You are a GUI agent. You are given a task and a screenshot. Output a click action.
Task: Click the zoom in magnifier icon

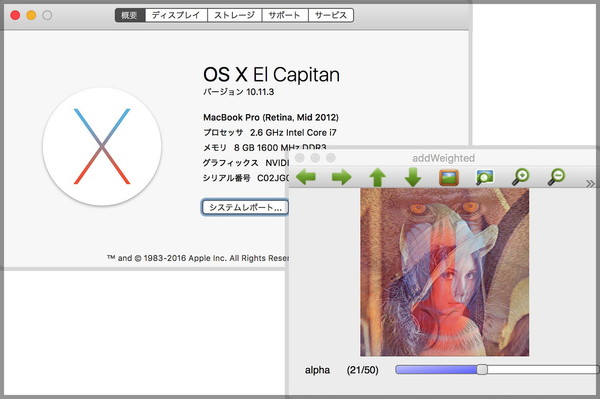click(520, 177)
